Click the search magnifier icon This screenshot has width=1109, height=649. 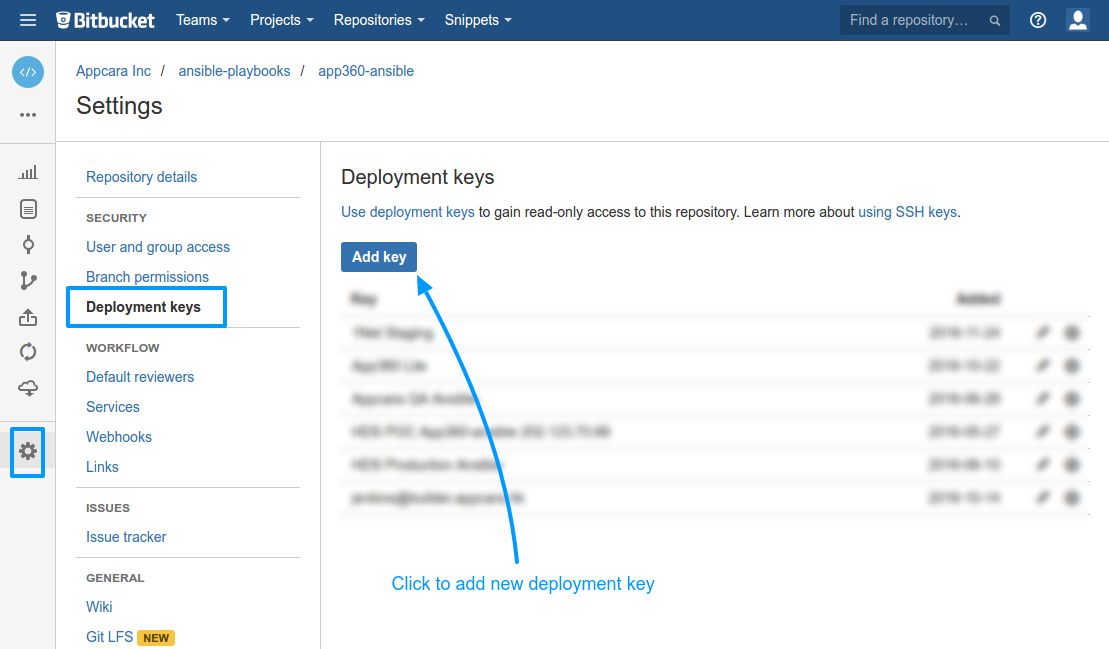(995, 21)
